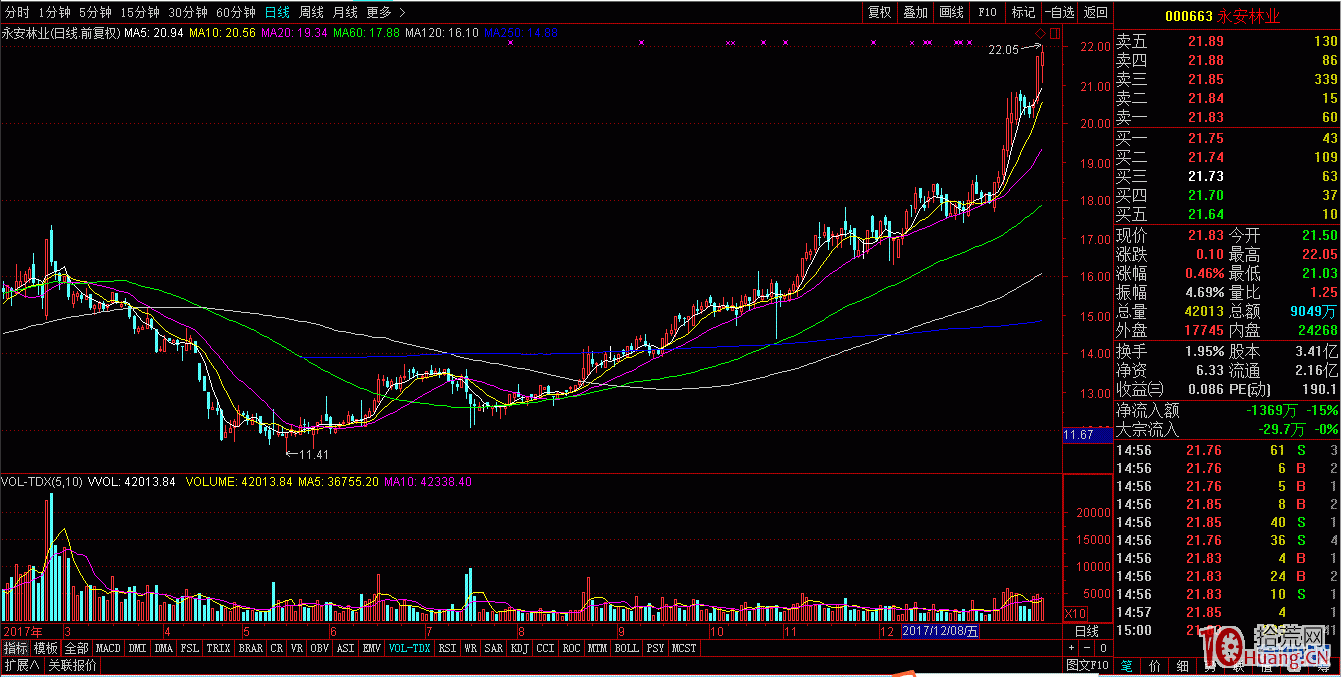Apply the FSL indicator
1342x677 pixels.
tap(190, 648)
